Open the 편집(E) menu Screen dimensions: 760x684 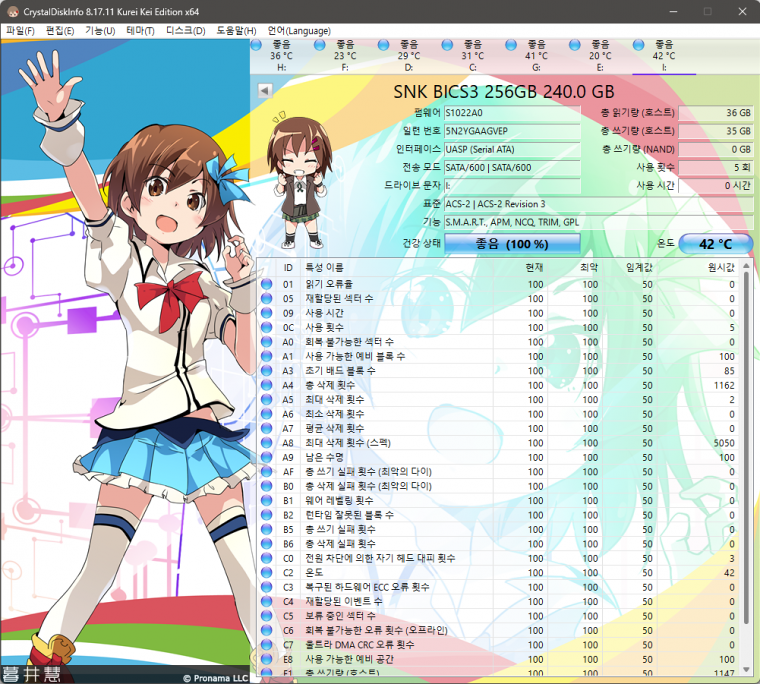pyautogui.click(x=60, y=31)
